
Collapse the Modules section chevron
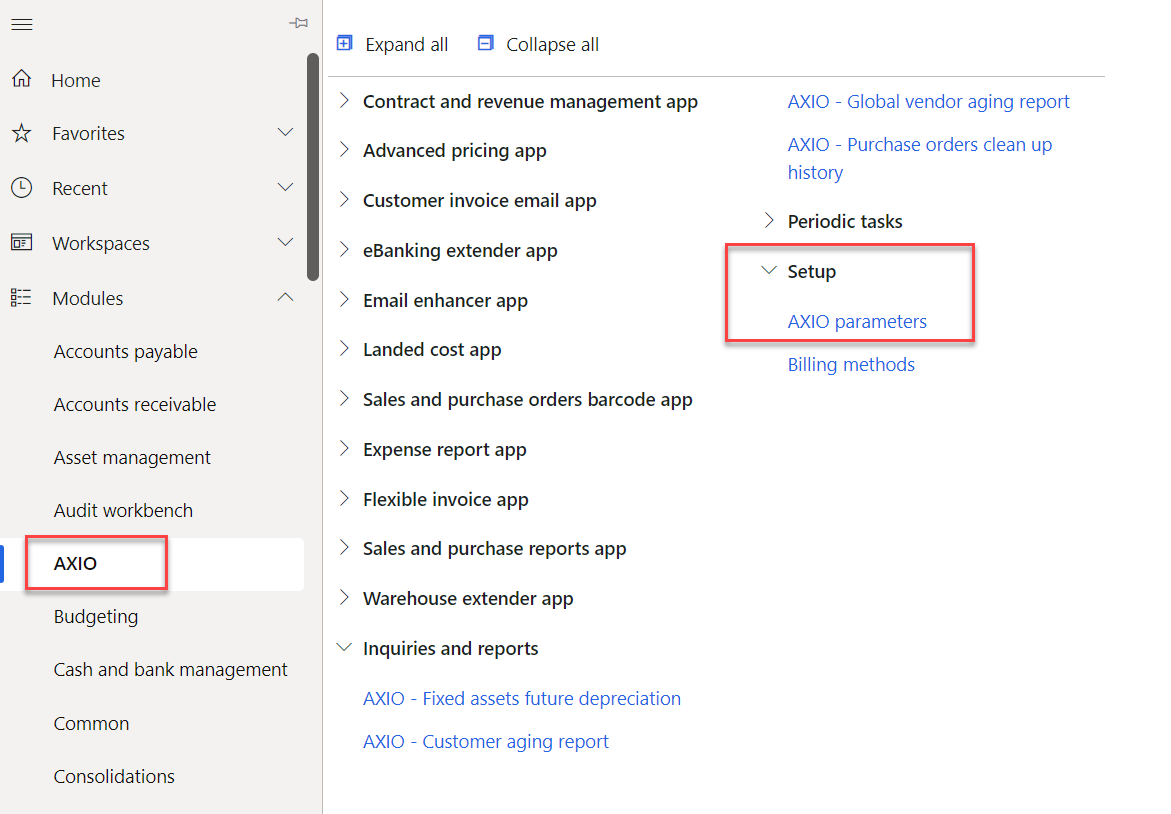(285, 298)
